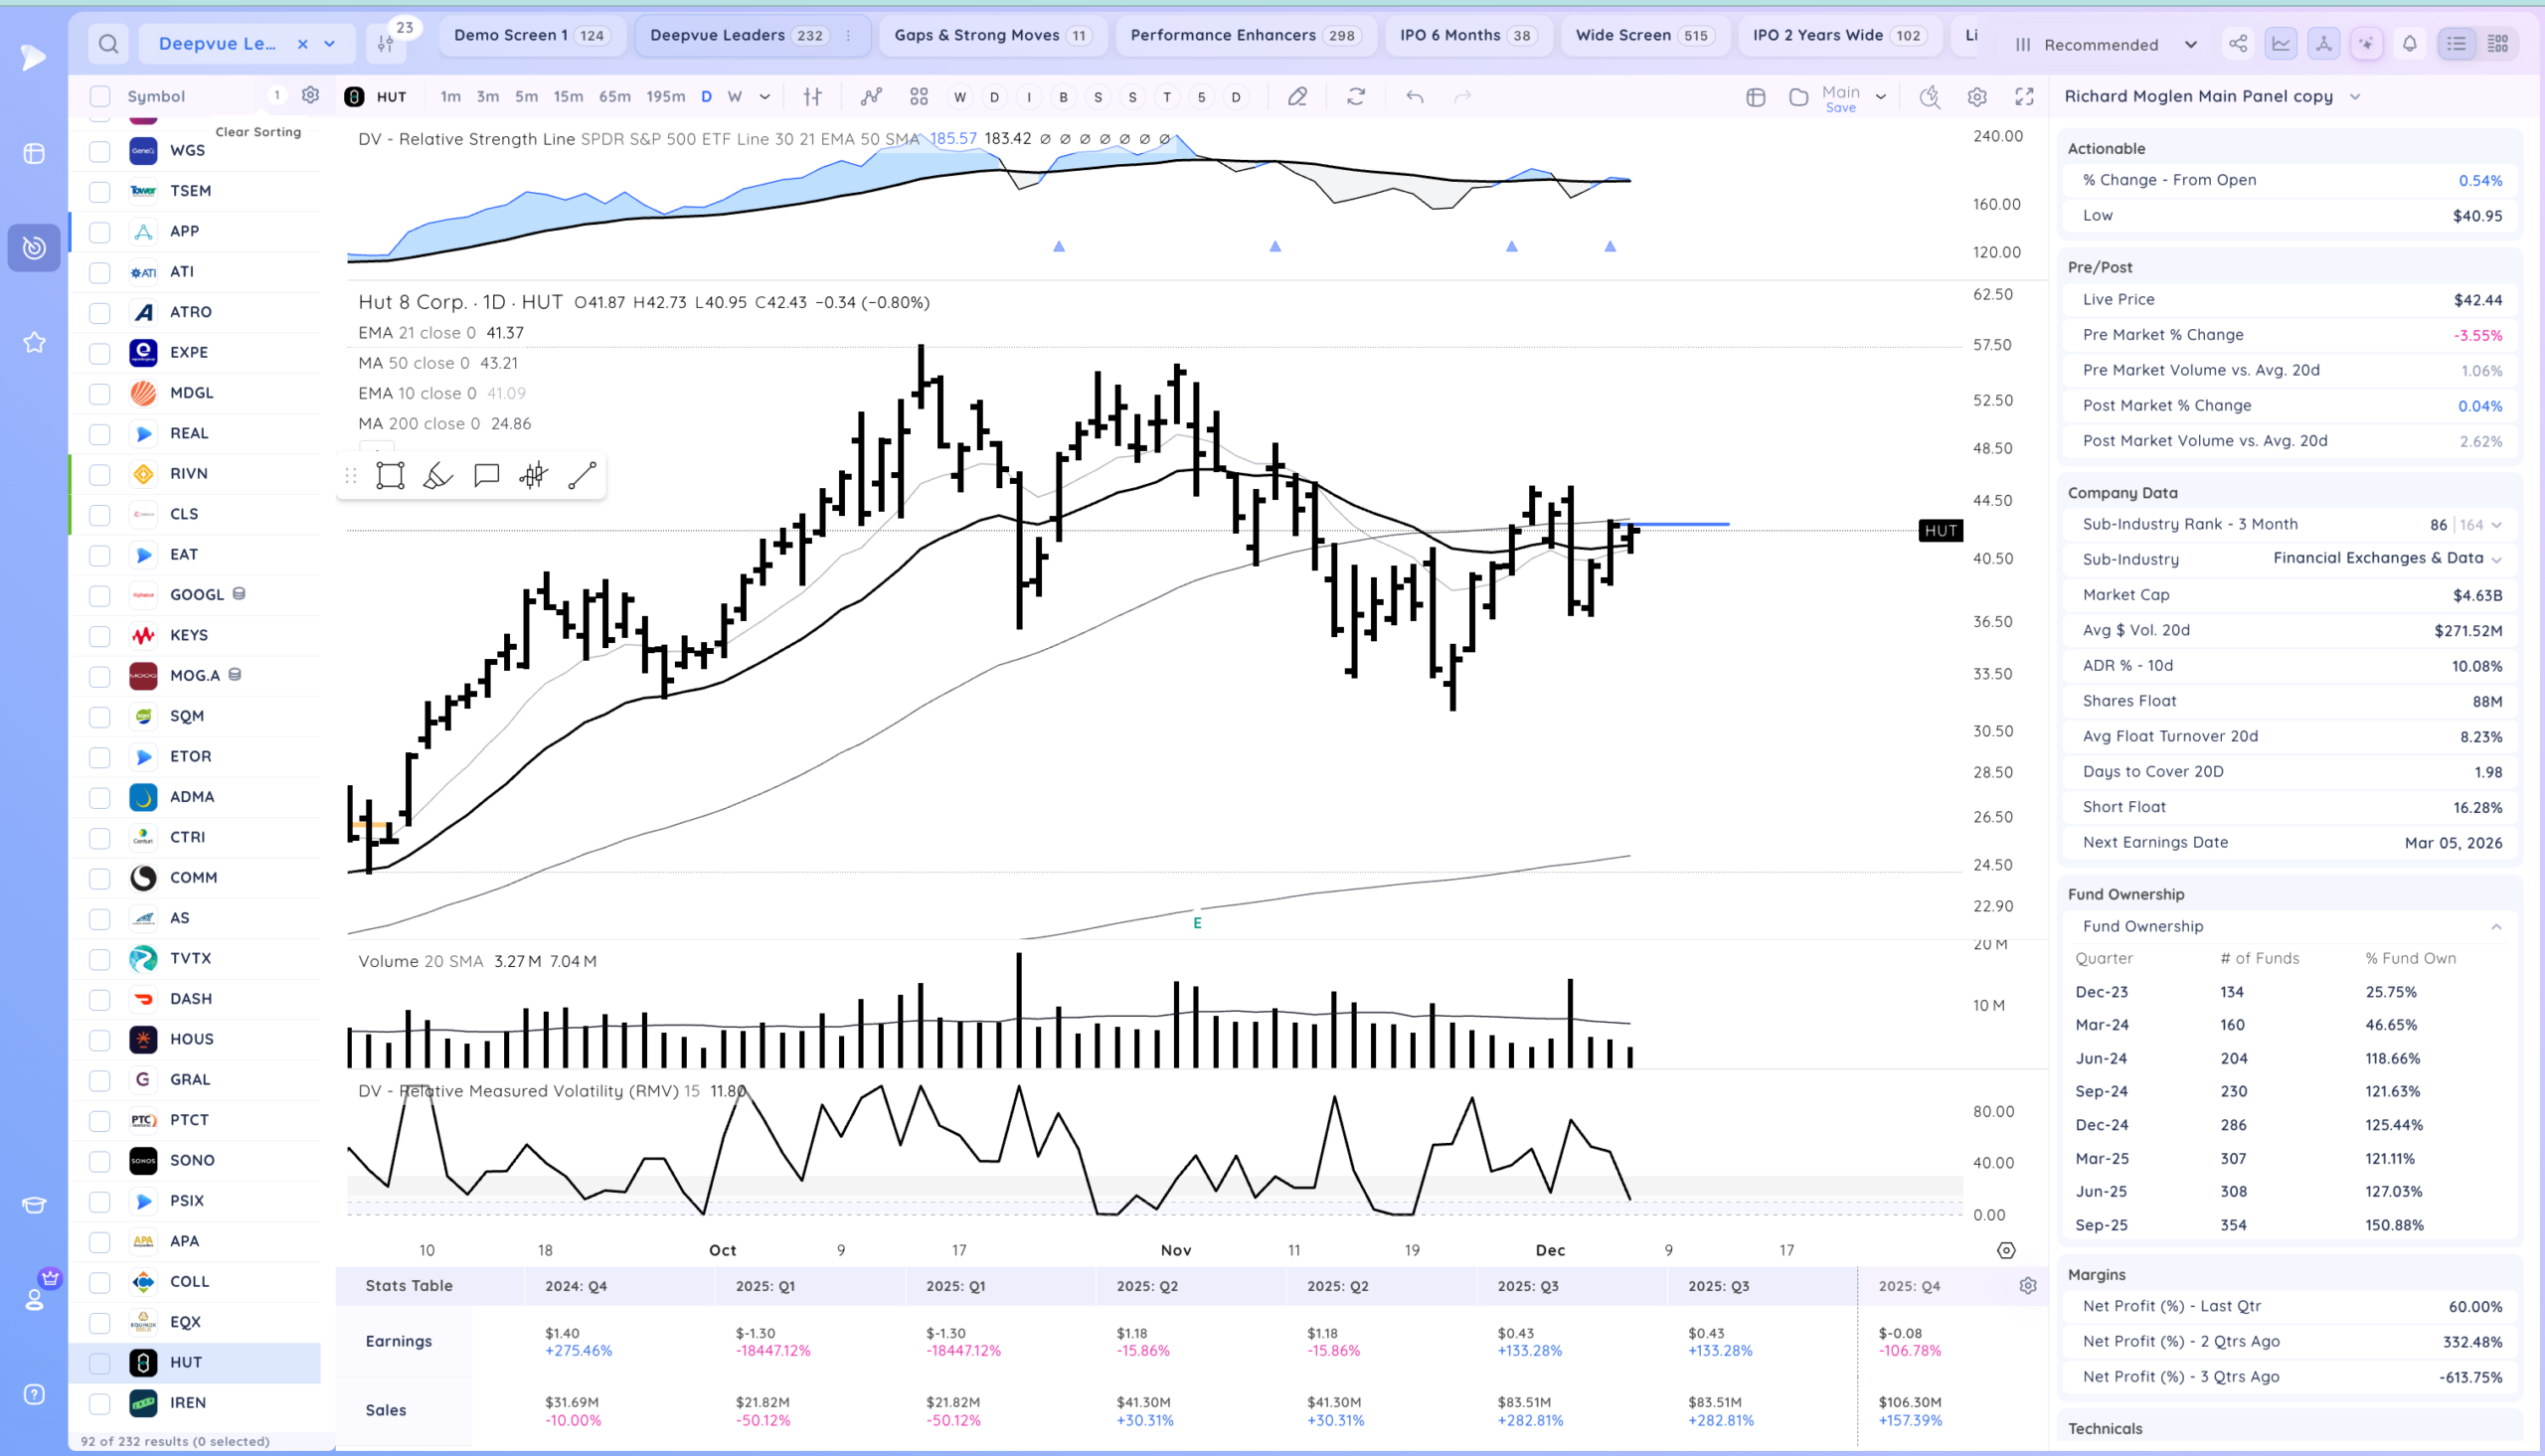This screenshot has height=1456, width=2545.
Task: Select the trend line drawing tool
Action: coord(582,476)
